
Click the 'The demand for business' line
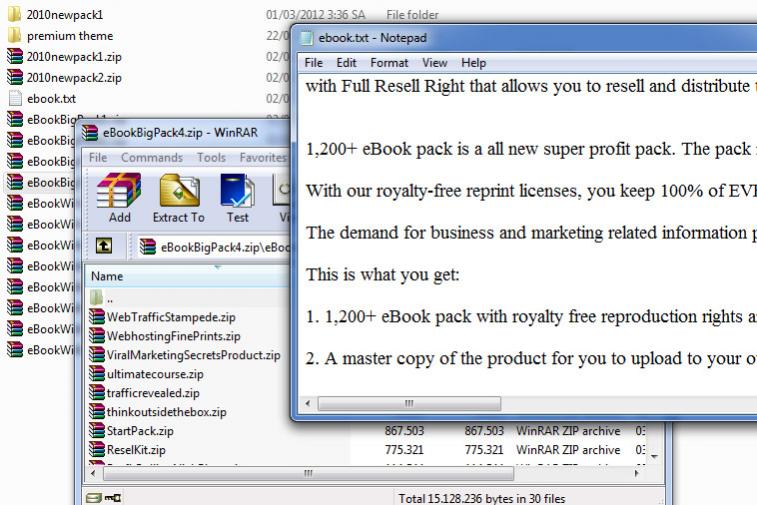click(x=531, y=233)
